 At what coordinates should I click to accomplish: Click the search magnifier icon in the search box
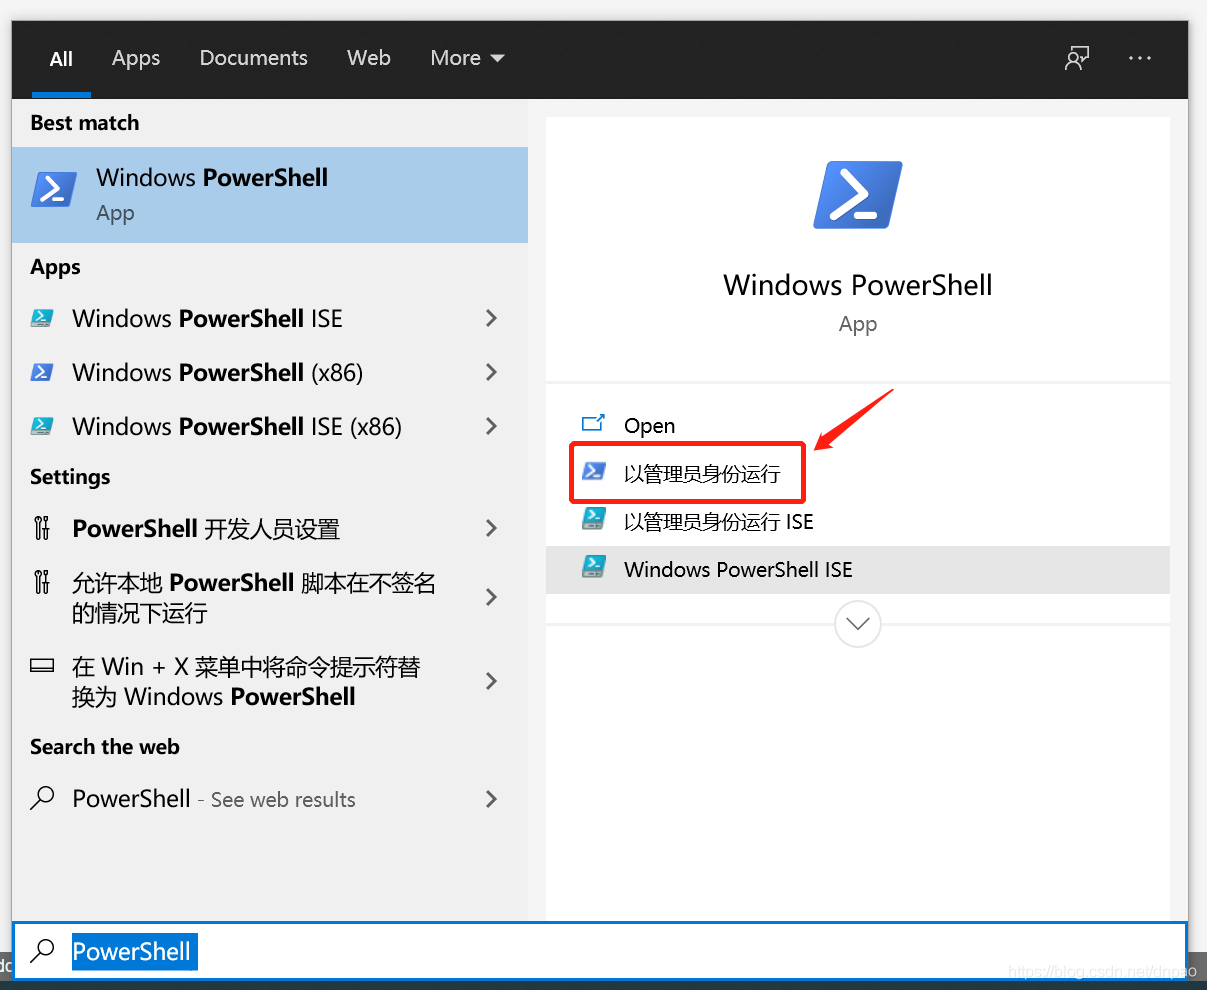[42, 951]
